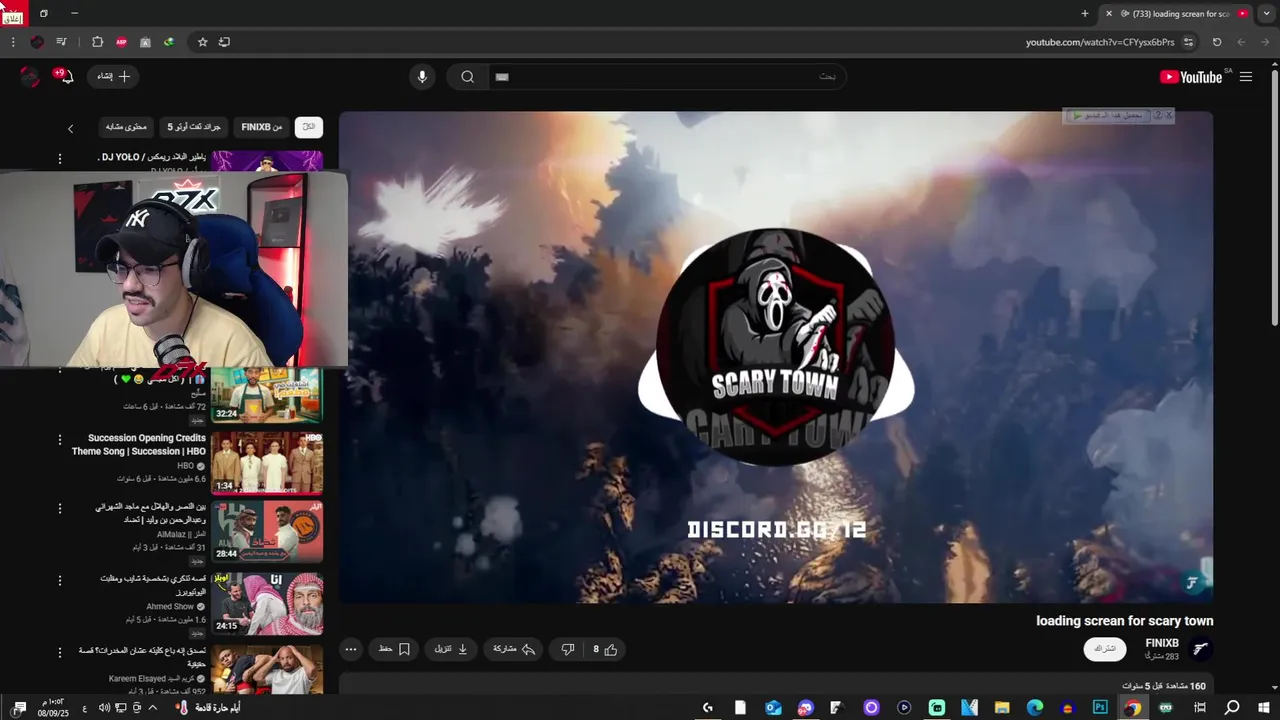Open the DJ YOLO video thumbnail
1280x720 pixels.
coord(267,161)
